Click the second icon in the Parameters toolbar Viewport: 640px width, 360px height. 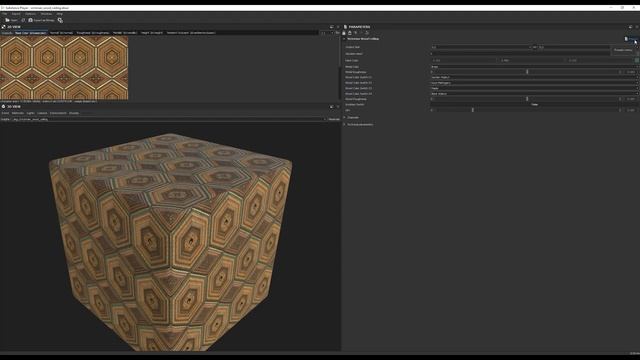click(x=350, y=33)
